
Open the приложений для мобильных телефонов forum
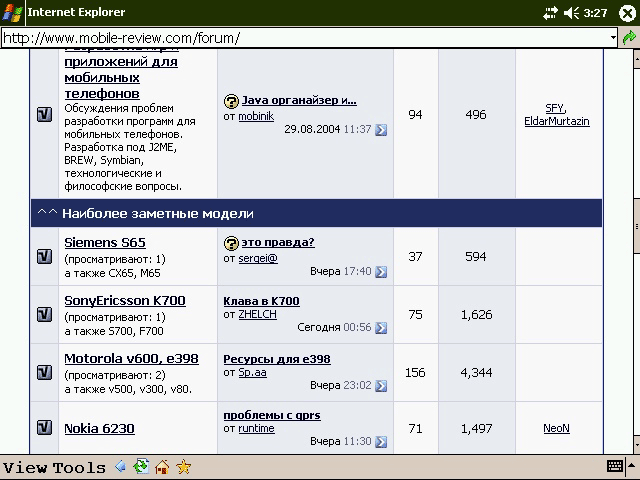point(121,78)
